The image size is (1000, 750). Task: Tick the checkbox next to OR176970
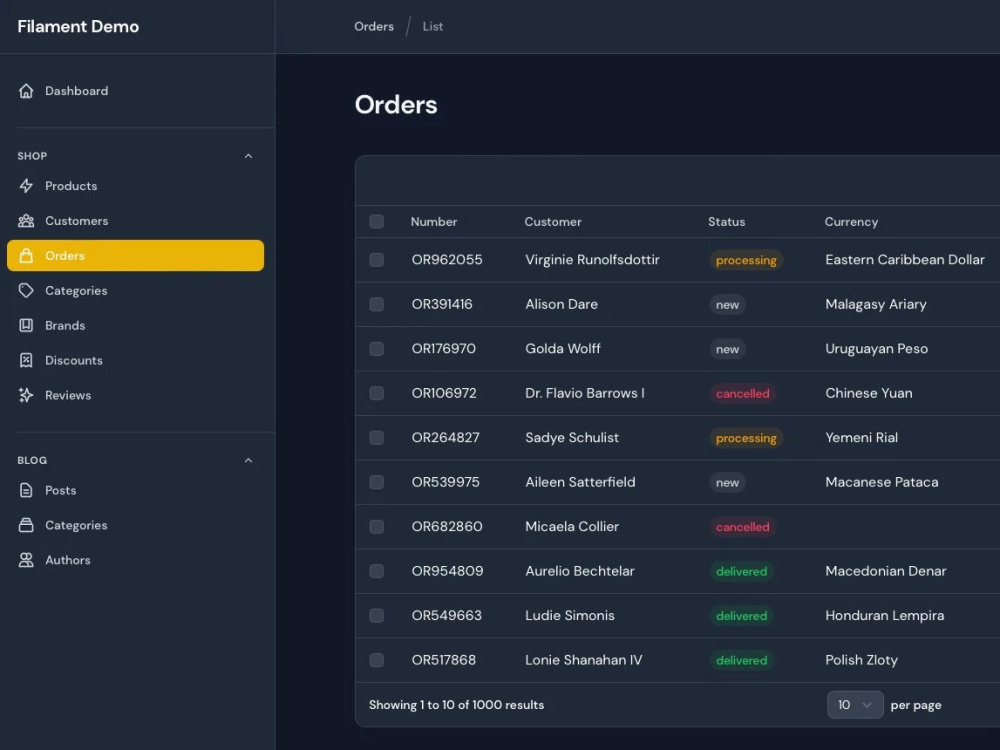tap(376, 349)
